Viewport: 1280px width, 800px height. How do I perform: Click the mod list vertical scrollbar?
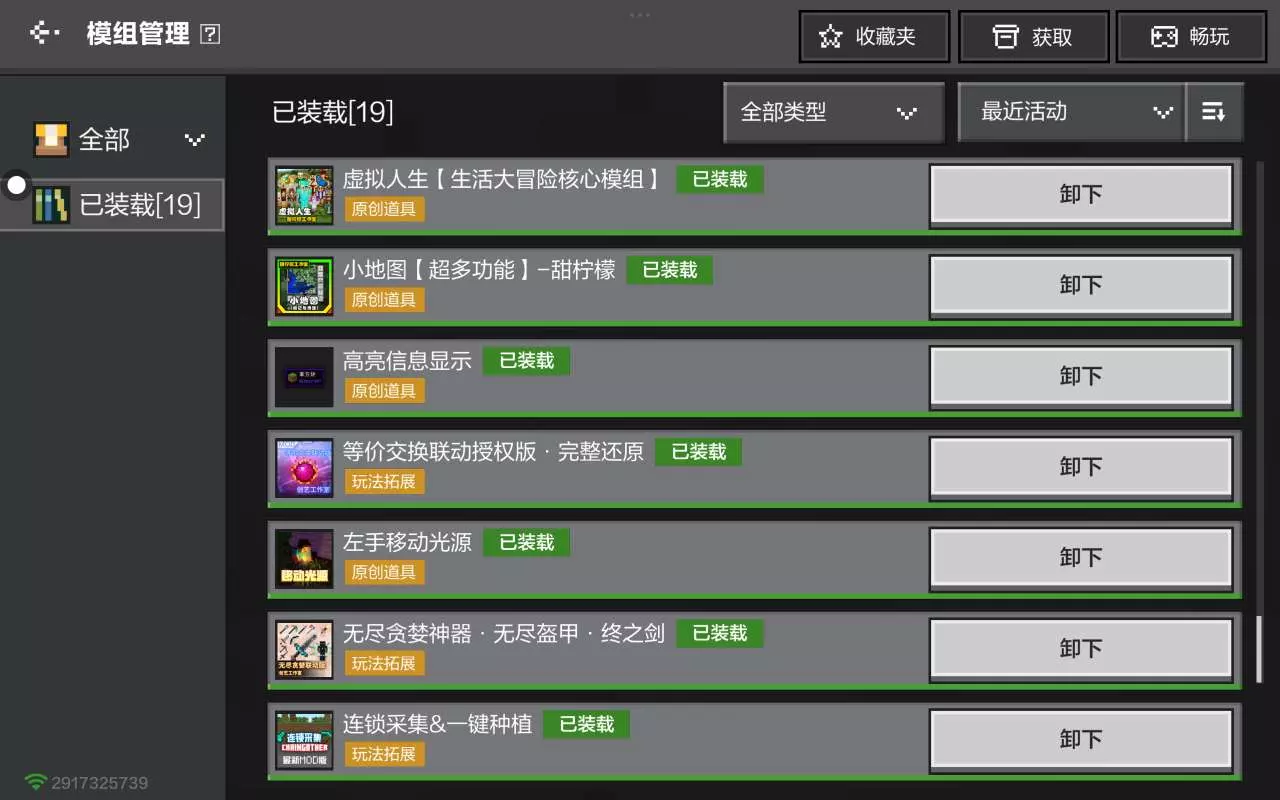(x=1259, y=648)
